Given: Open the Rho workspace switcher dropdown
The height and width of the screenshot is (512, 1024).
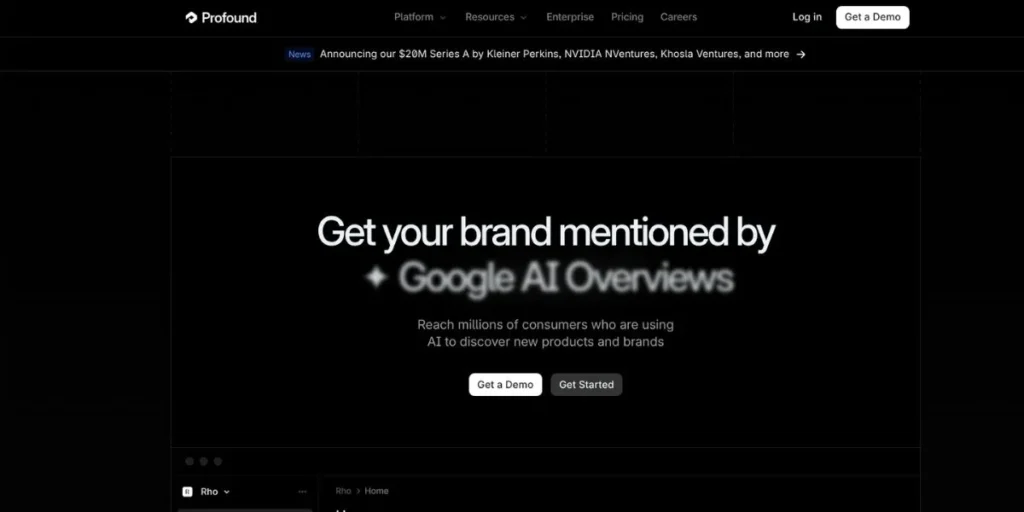Looking at the screenshot, I should pos(215,492).
